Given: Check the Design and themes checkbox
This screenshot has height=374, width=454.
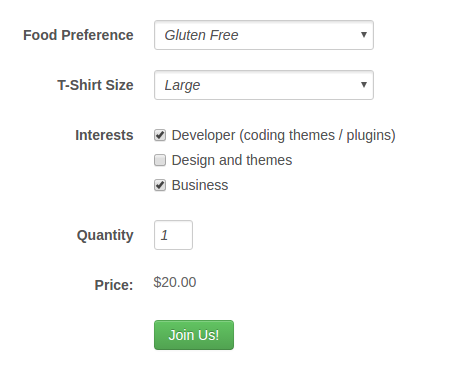Looking at the screenshot, I should (x=160, y=160).
